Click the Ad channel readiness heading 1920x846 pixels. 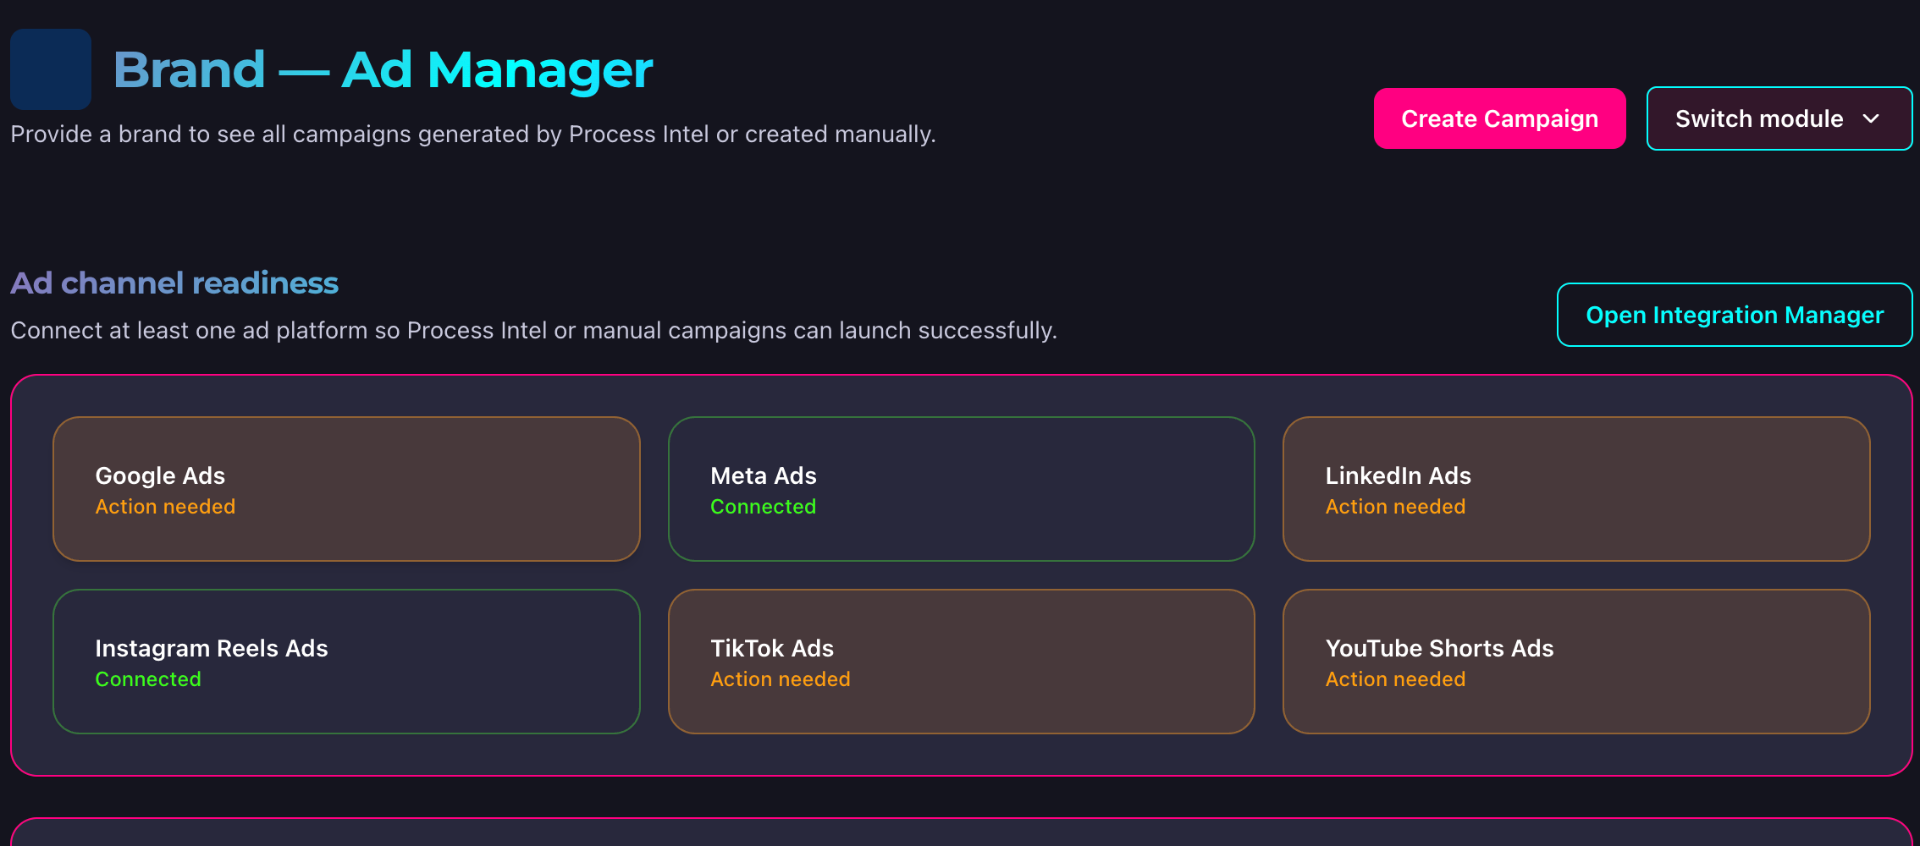coord(174,283)
